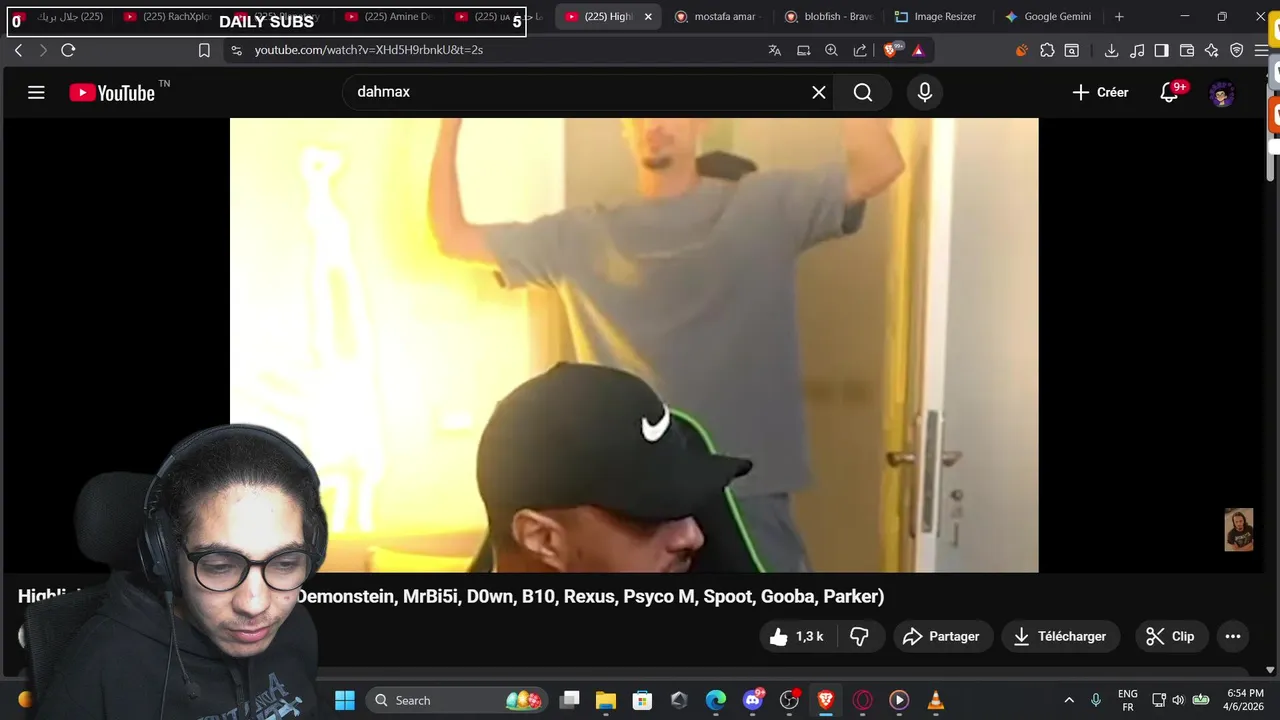Open the browser downloads panel
Image resolution: width=1280 pixels, height=720 pixels.
pyautogui.click(x=1111, y=50)
